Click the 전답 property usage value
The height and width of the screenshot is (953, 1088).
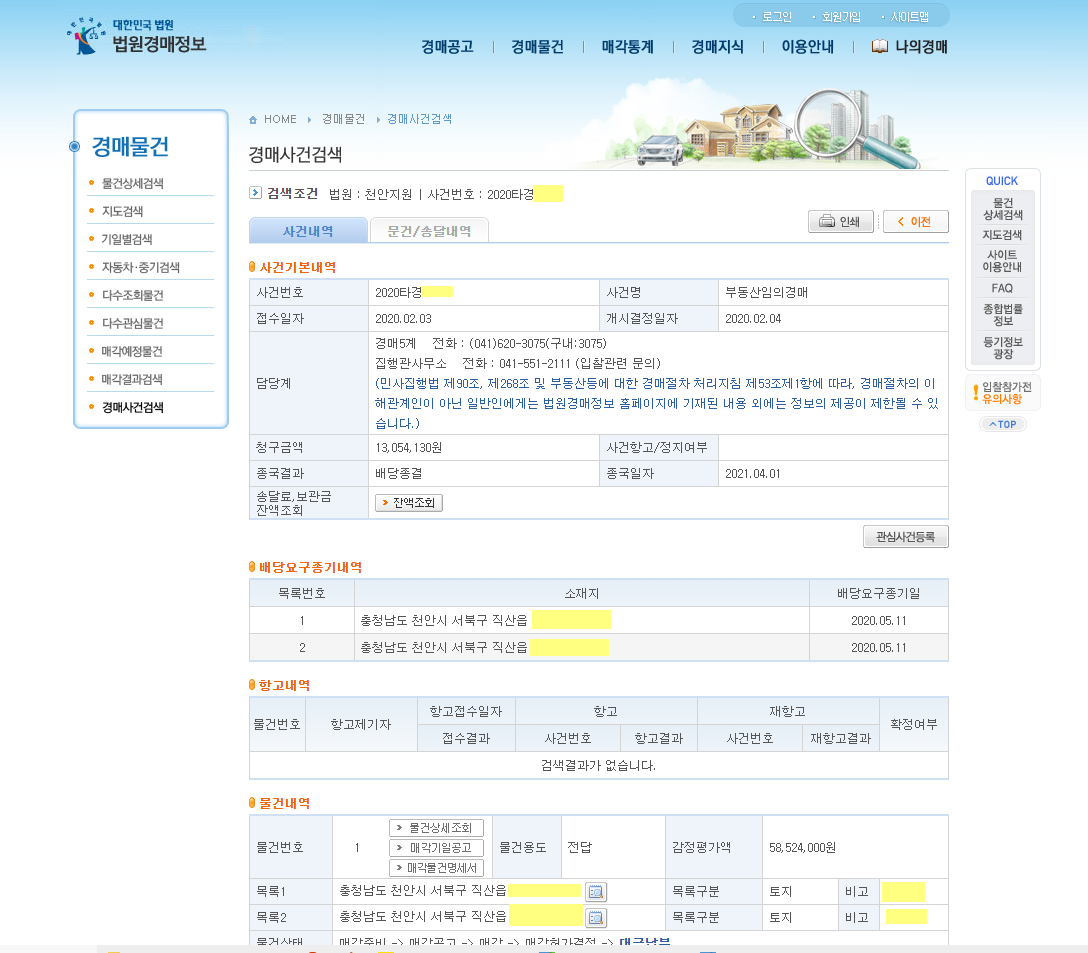point(579,847)
